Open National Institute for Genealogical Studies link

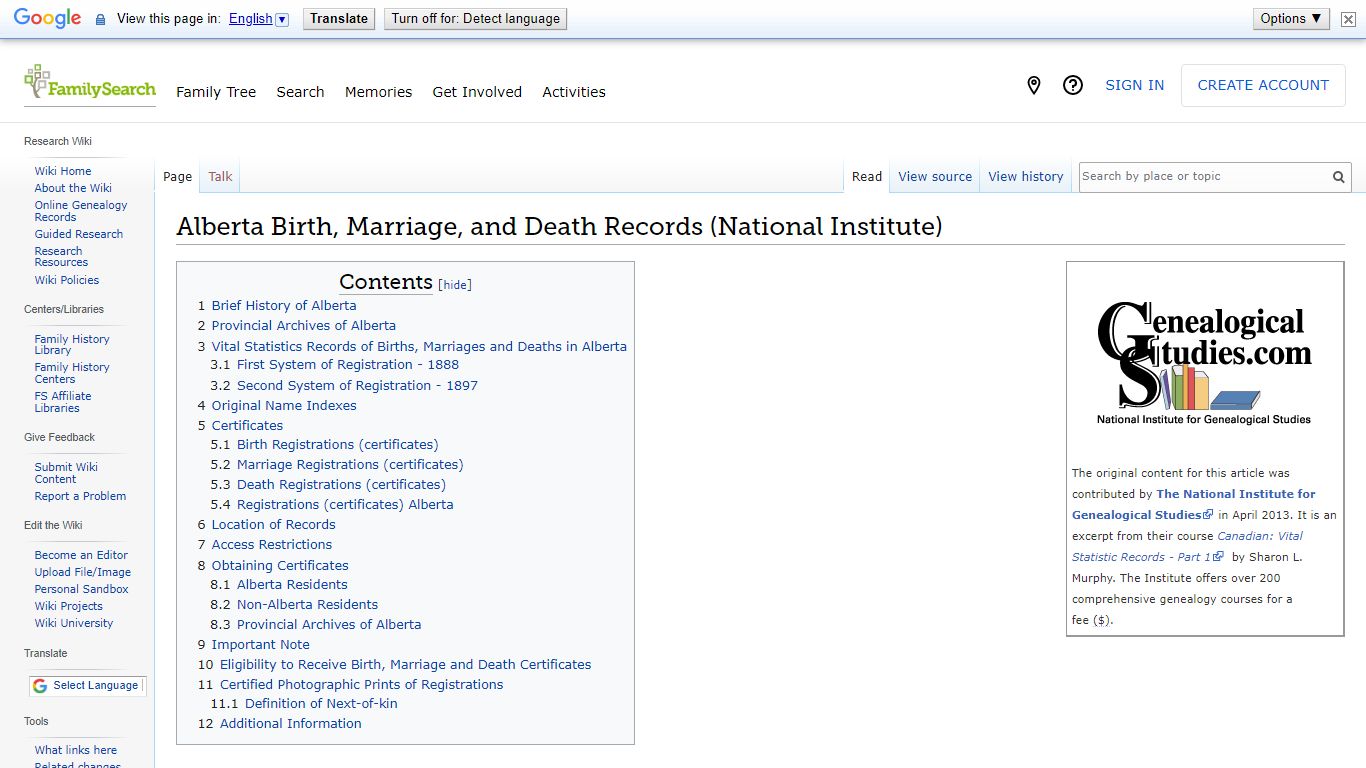(x=1194, y=504)
